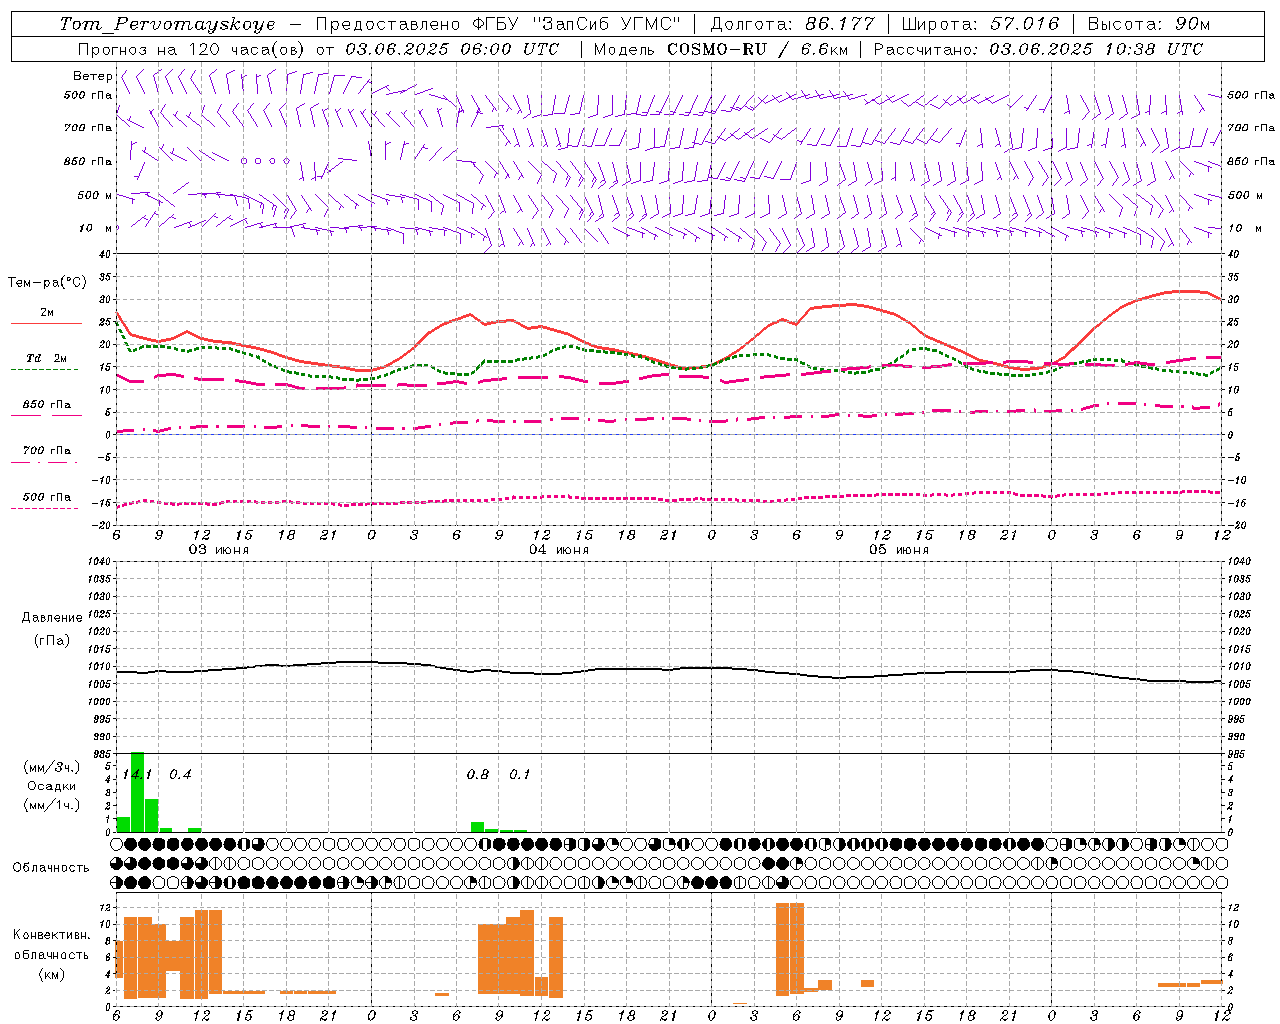Select the (км) unit label

click(51, 974)
